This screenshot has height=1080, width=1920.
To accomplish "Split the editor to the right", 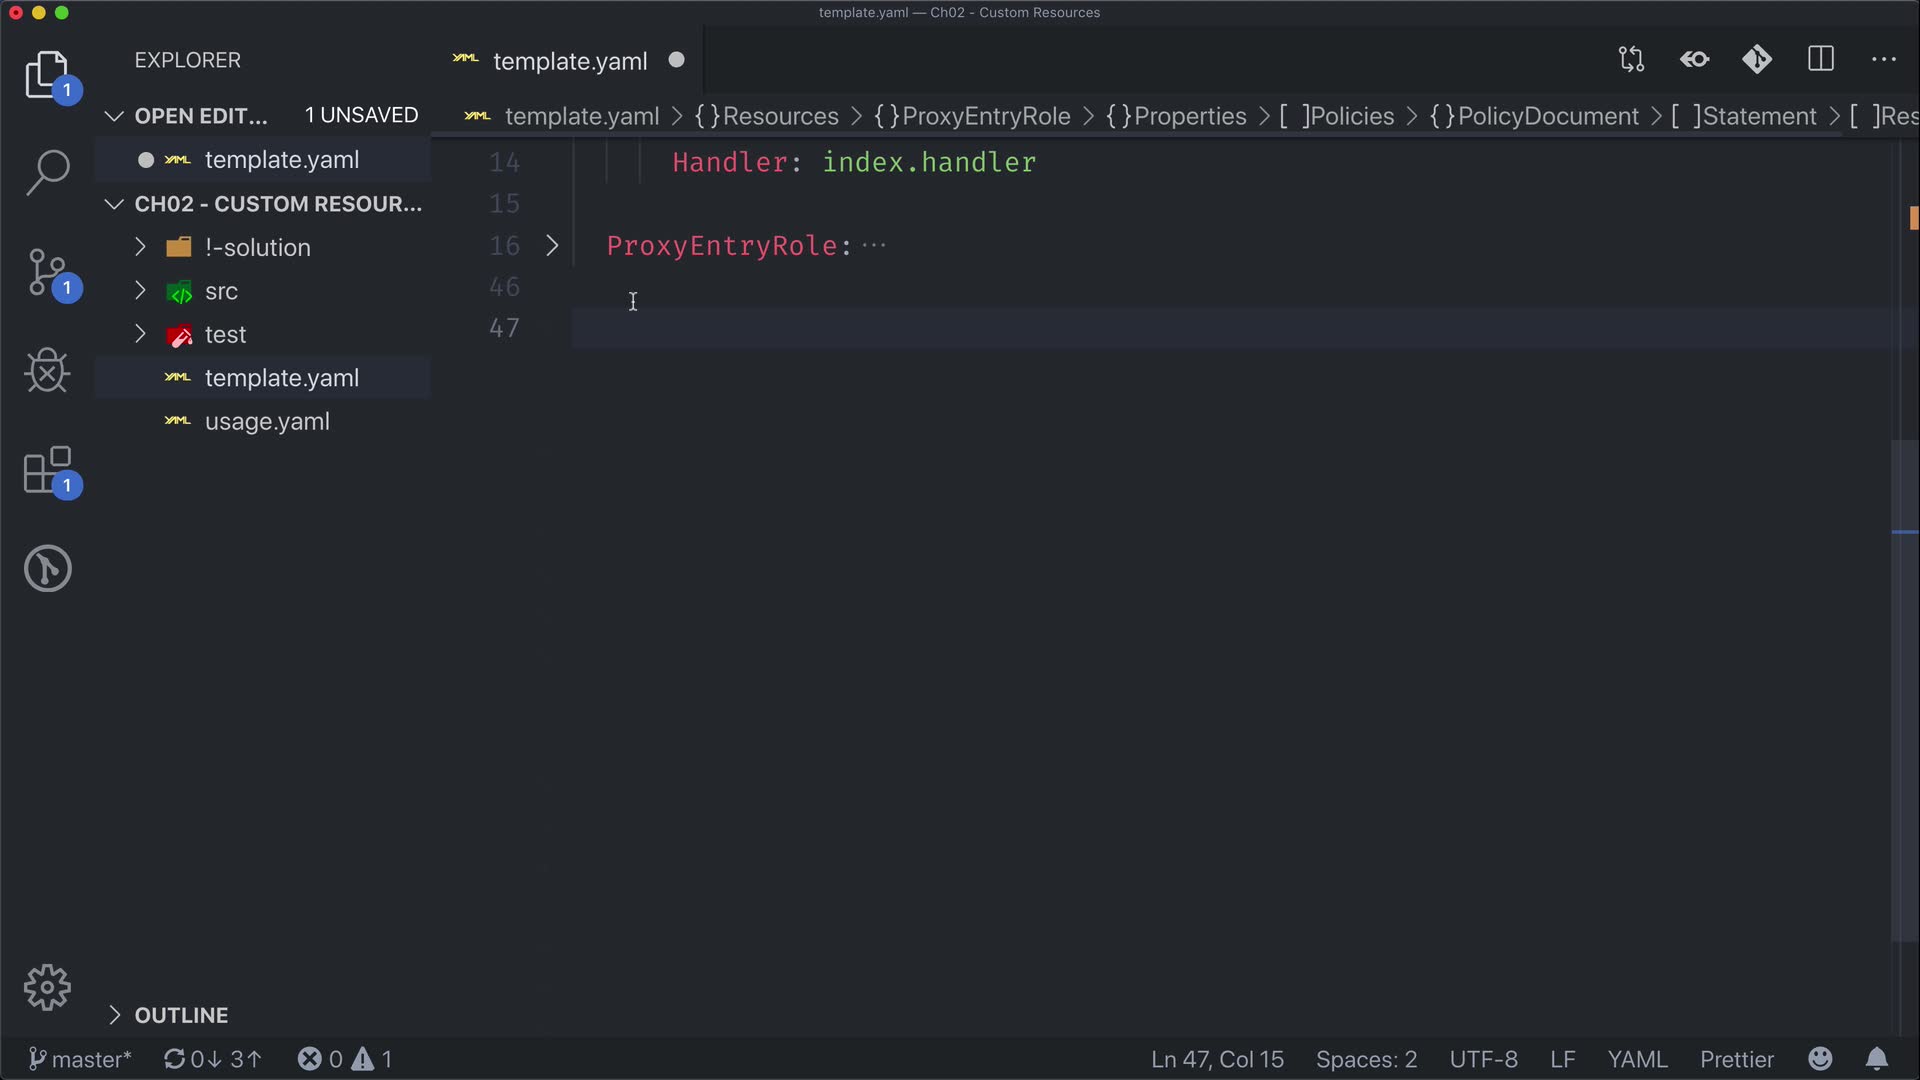I will [1821, 60].
